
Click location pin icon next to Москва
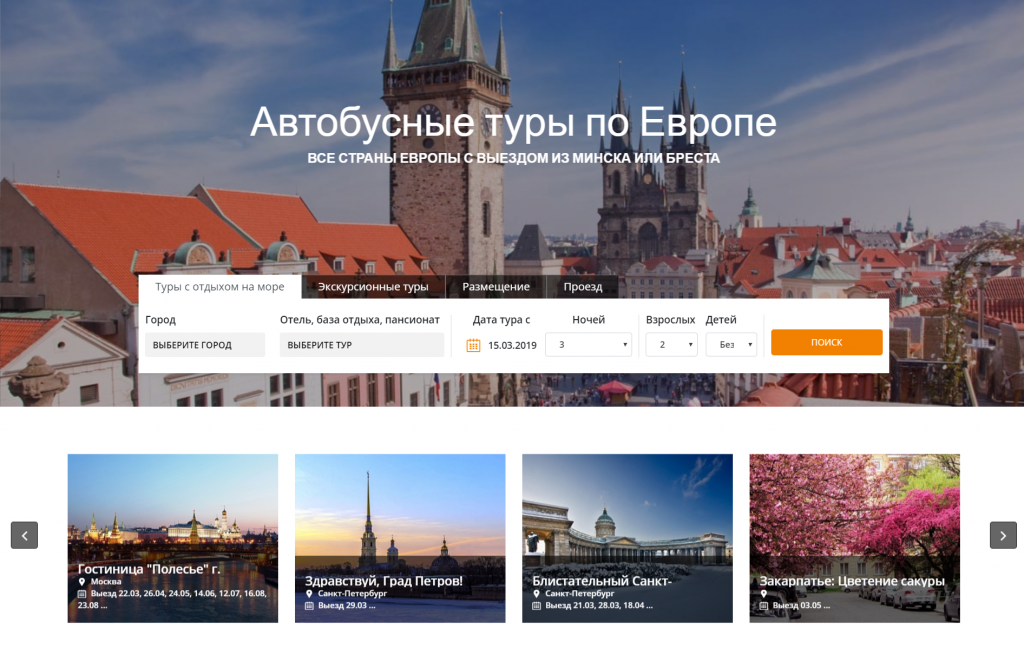82,582
